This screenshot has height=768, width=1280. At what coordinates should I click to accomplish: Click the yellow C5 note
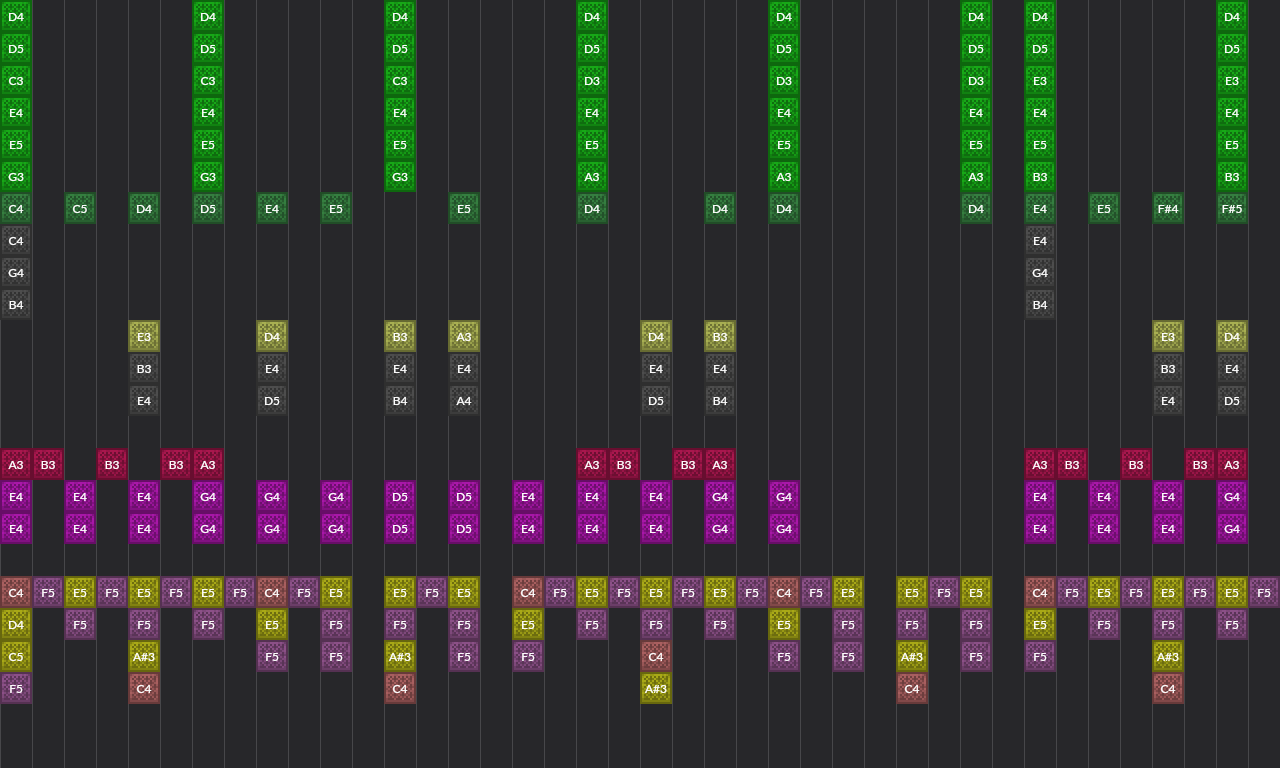(16, 657)
